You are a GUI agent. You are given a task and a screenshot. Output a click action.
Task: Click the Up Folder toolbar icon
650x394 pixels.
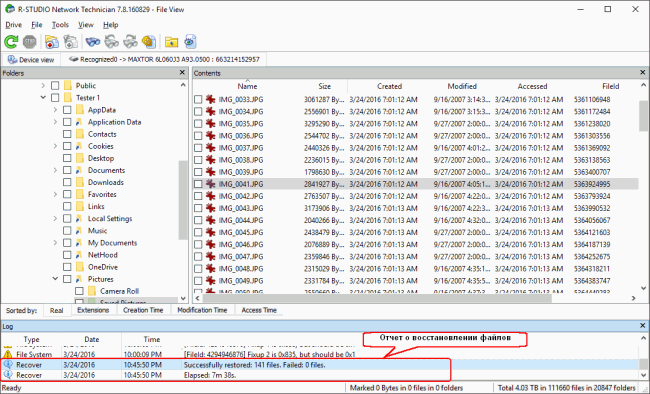[x=171, y=41]
